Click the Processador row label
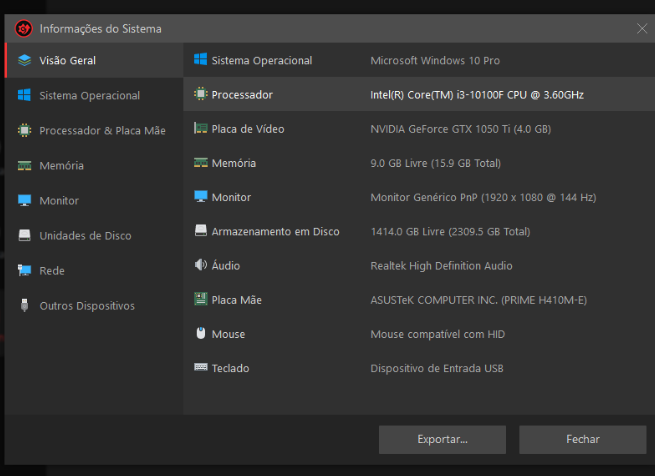The height and width of the screenshot is (476, 655). pos(242,95)
